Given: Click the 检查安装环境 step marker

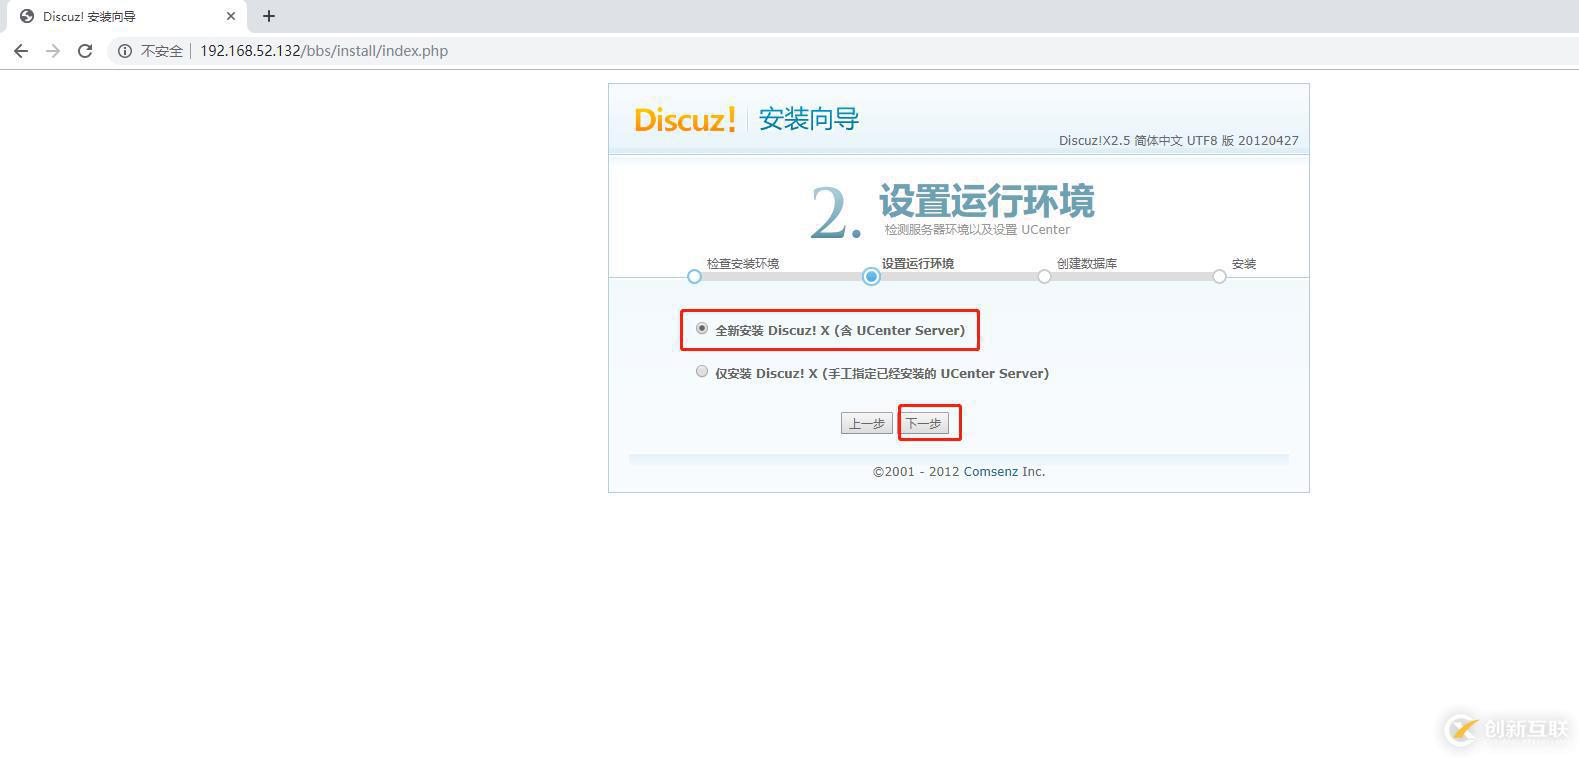Looking at the screenshot, I should [694, 277].
